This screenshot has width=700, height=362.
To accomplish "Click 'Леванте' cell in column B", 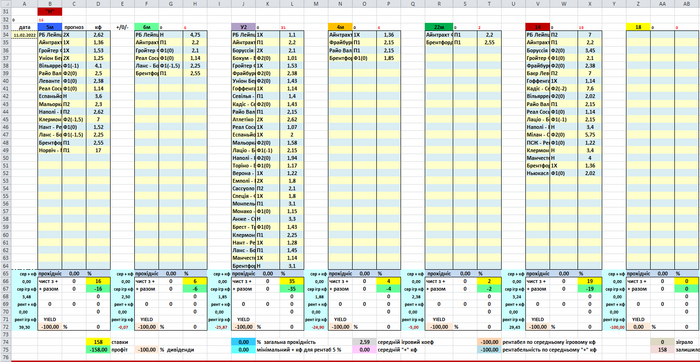I will point(50,81).
